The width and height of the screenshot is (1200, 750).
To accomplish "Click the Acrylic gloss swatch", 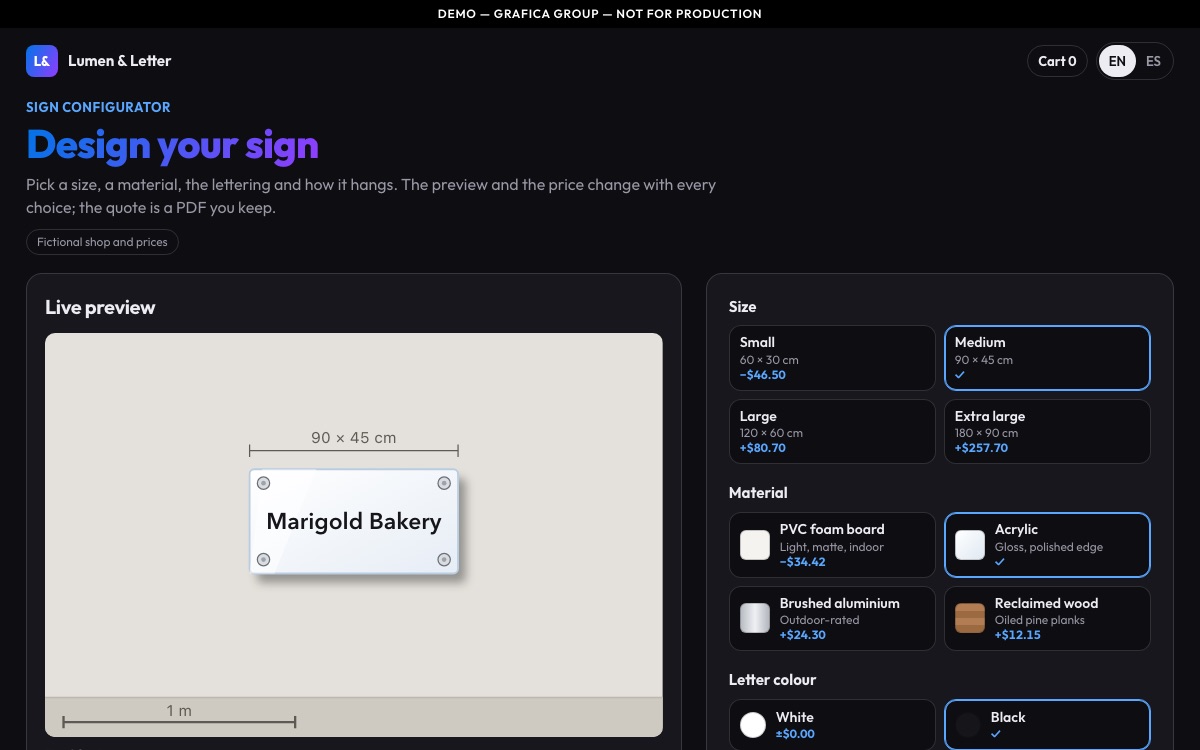I will (x=970, y=545).
